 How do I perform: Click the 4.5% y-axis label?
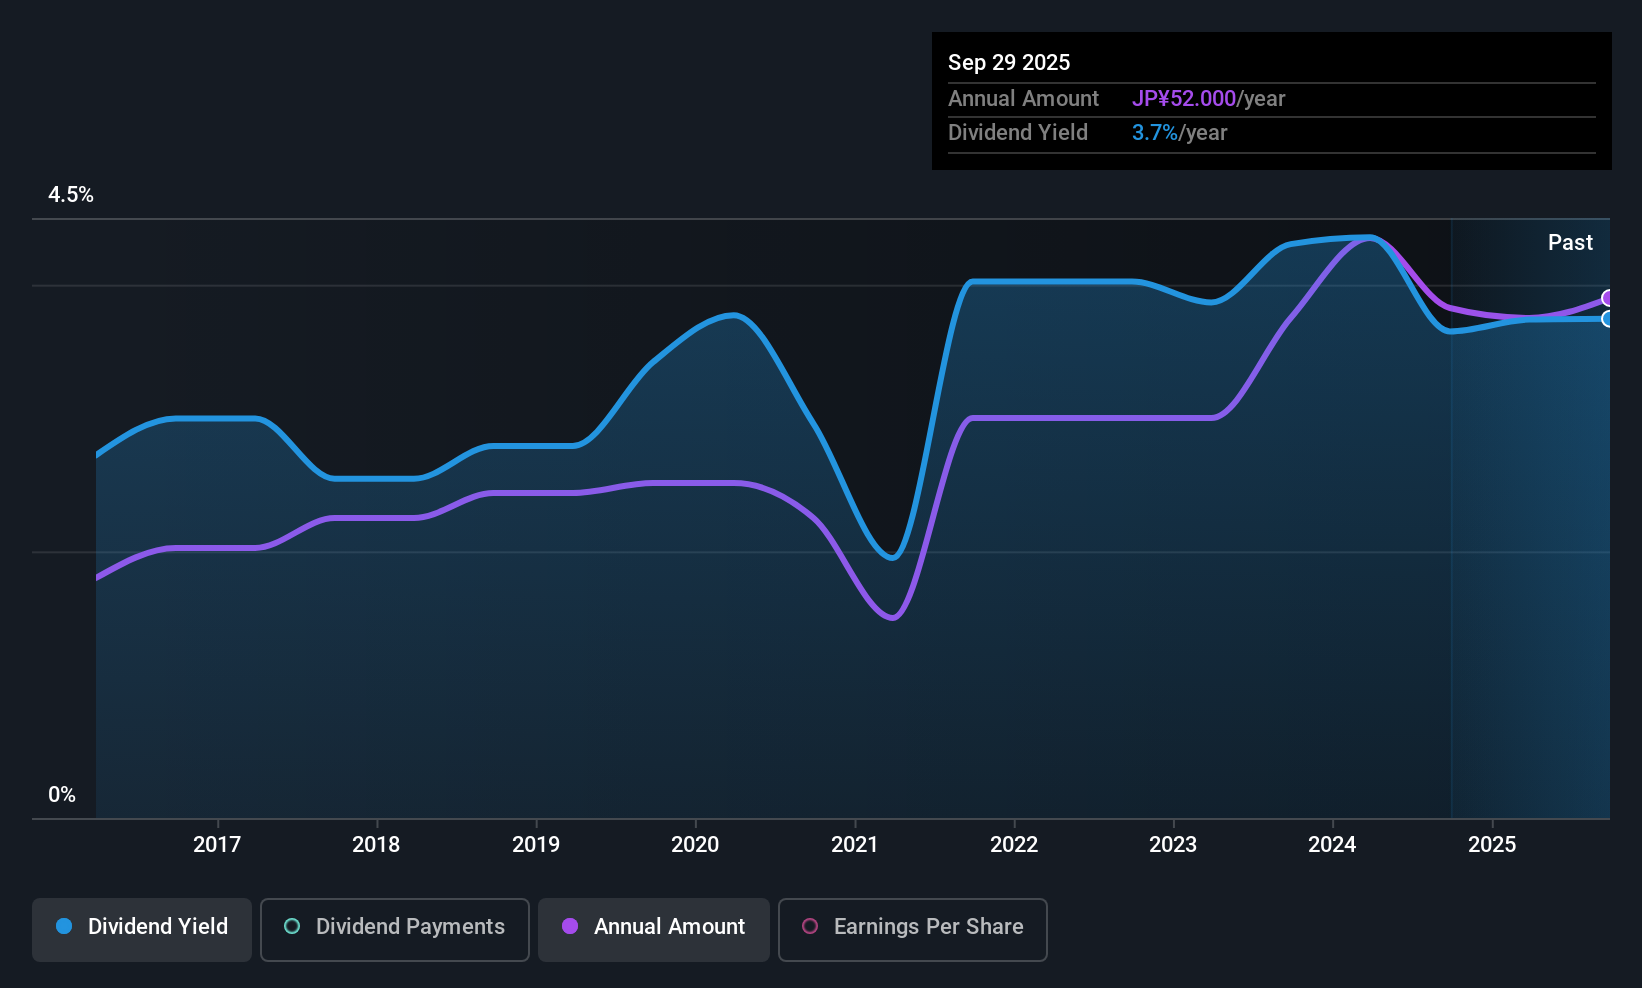pyautogui.click(x=71, y=195)
